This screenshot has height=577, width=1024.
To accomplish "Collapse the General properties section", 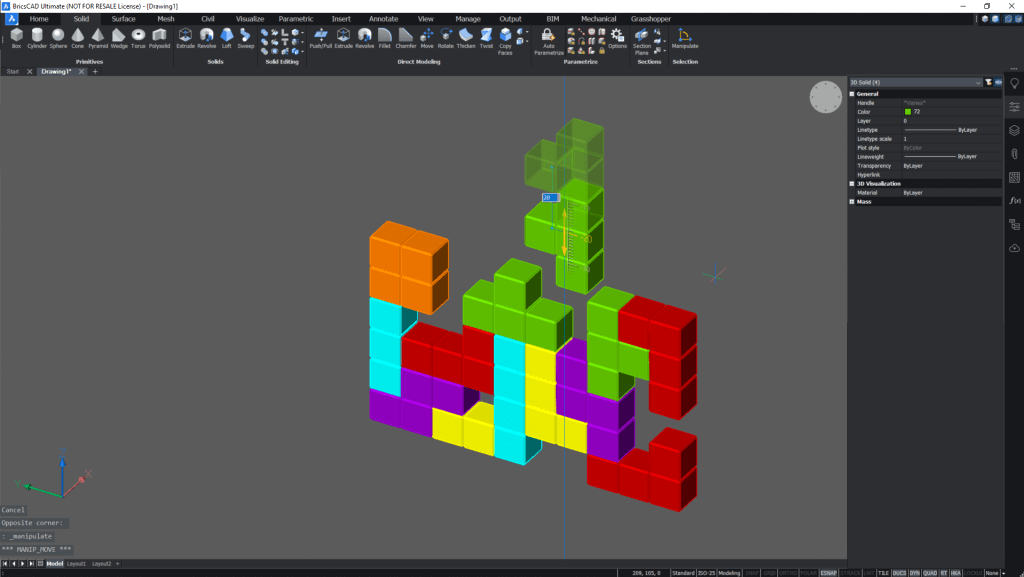I will tap(852, 94).
